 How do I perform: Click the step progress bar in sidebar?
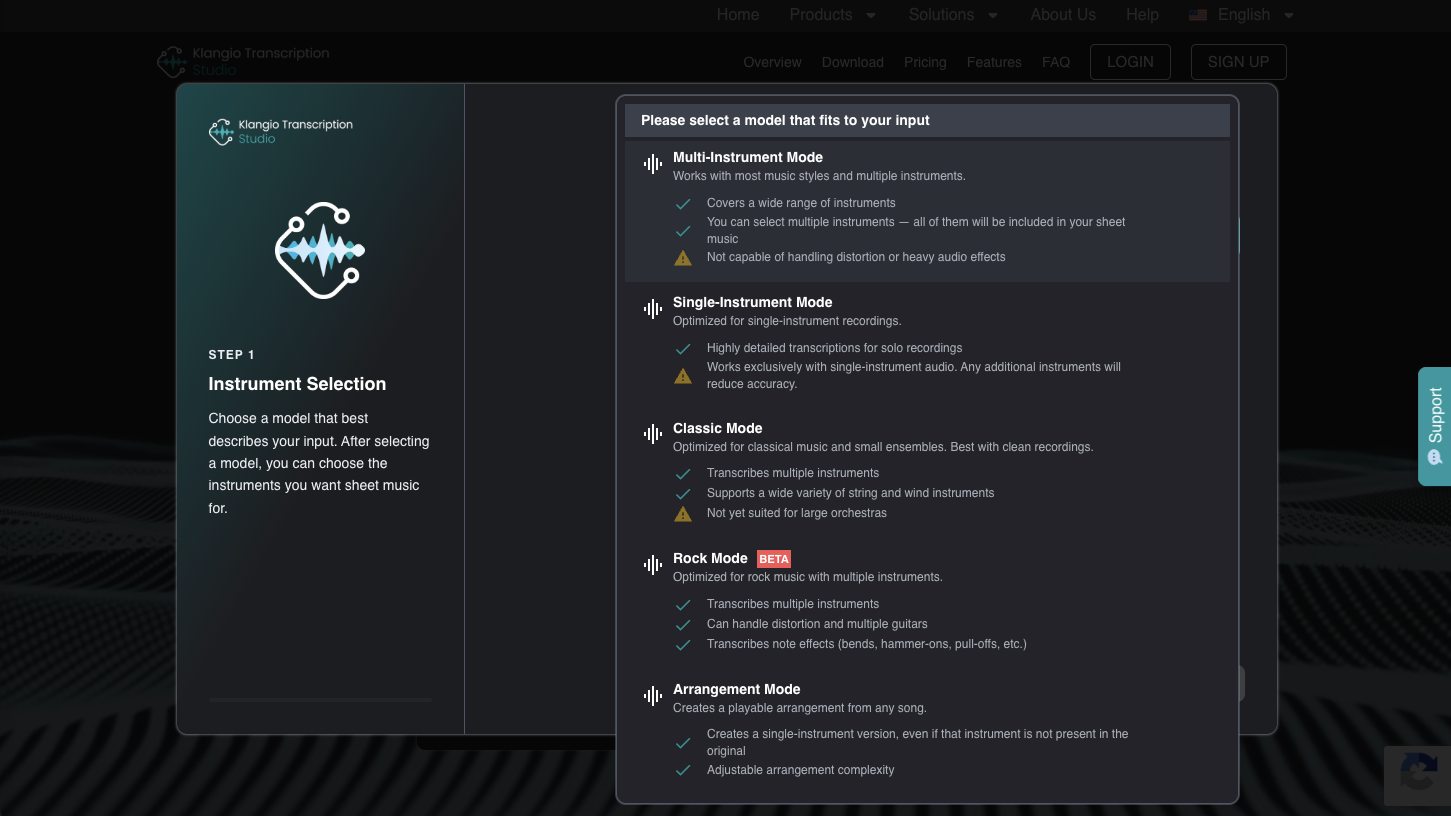click(321, 700)
